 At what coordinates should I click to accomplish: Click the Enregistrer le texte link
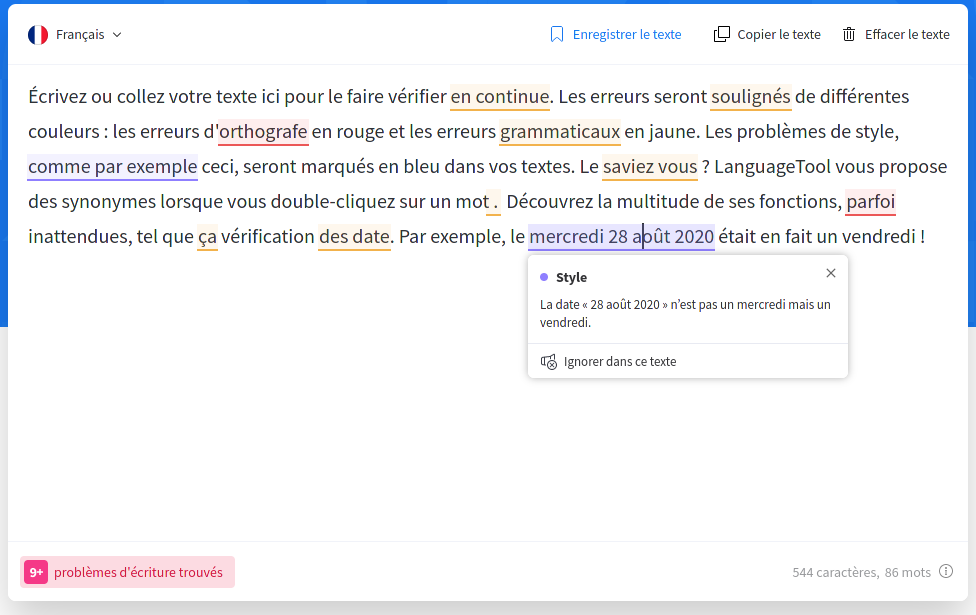point(627,34)
